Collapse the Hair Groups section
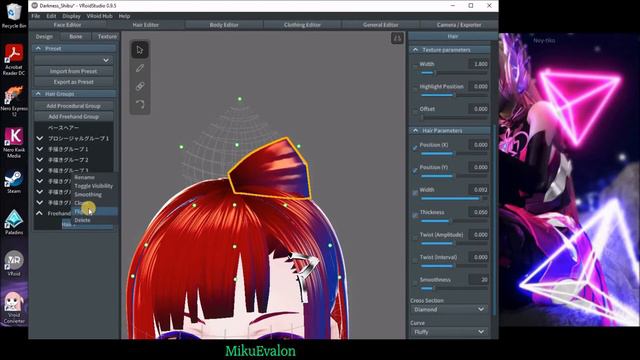The image size is (640, 360). 38,94
